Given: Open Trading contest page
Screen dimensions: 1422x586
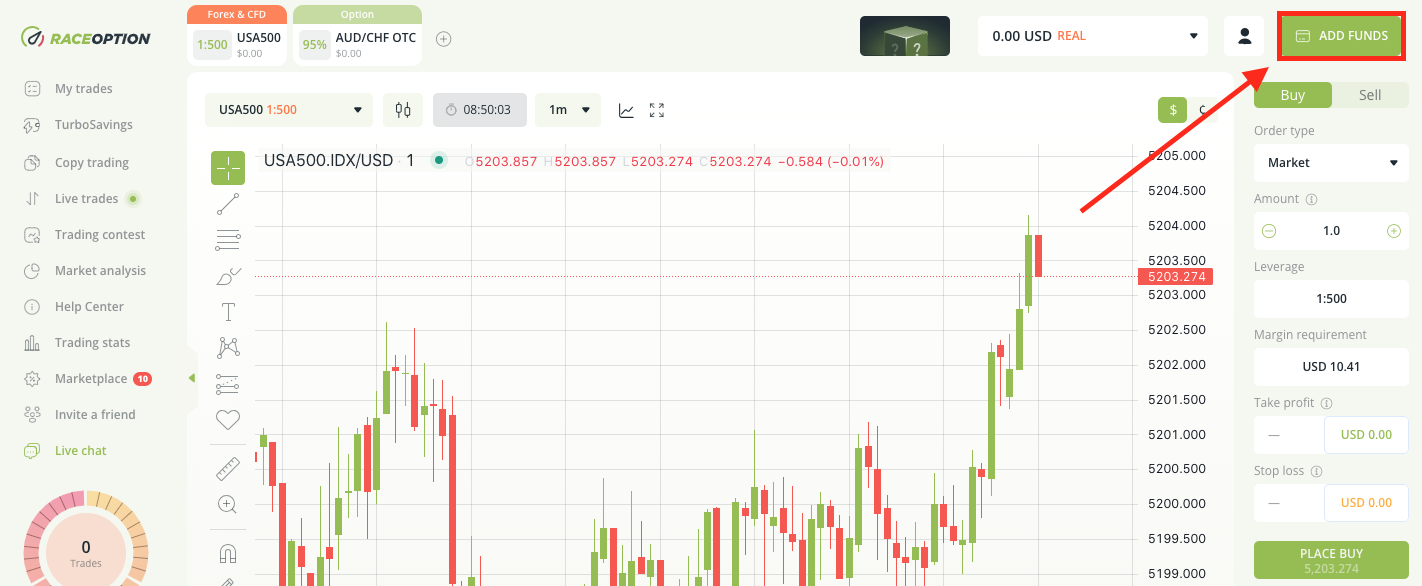Looking at the screenshot, I should click(x=100, y=235).
